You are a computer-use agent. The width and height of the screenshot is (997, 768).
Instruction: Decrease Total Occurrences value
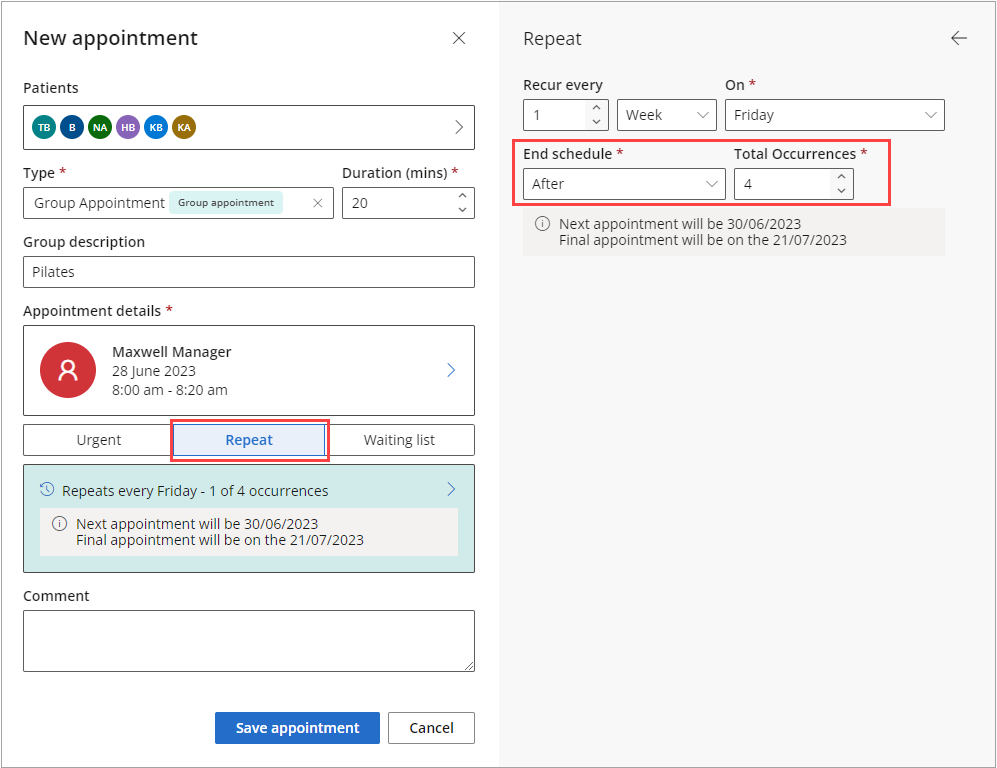pyautogui.click(x=841, y=191)
